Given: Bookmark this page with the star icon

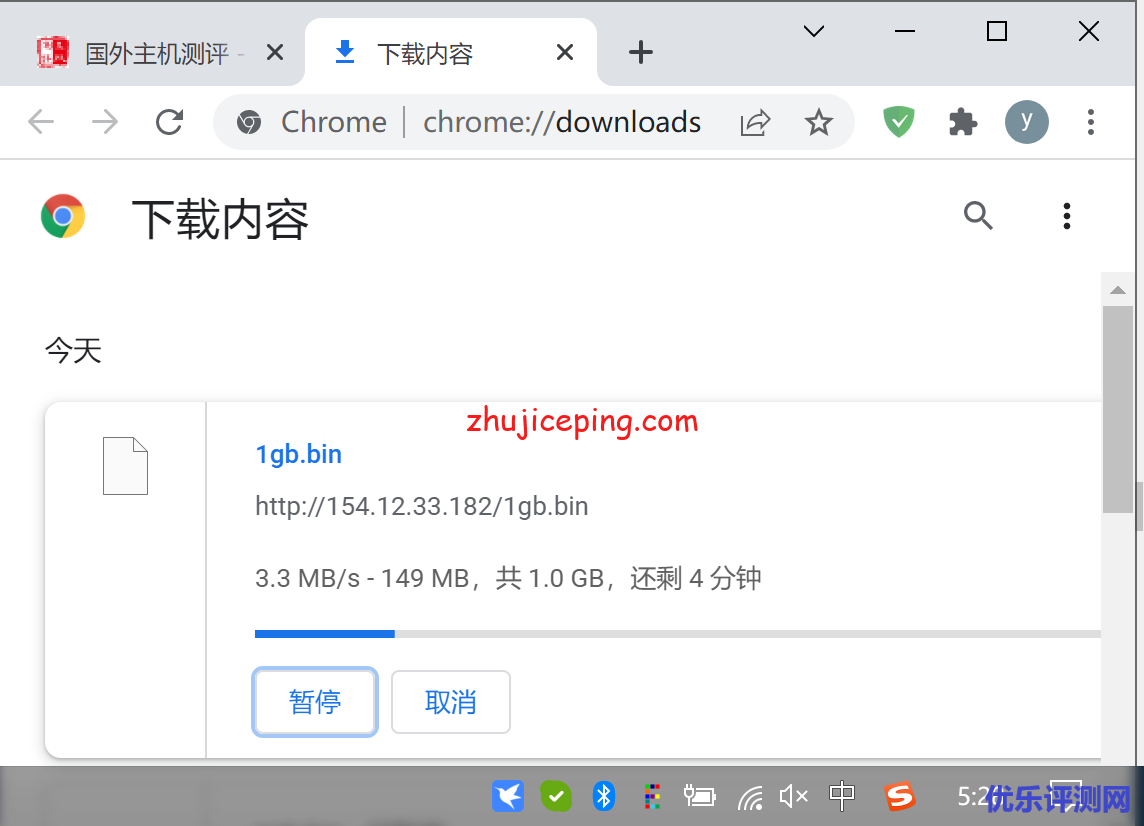Looking at the screenshot, I should [819, 123].
